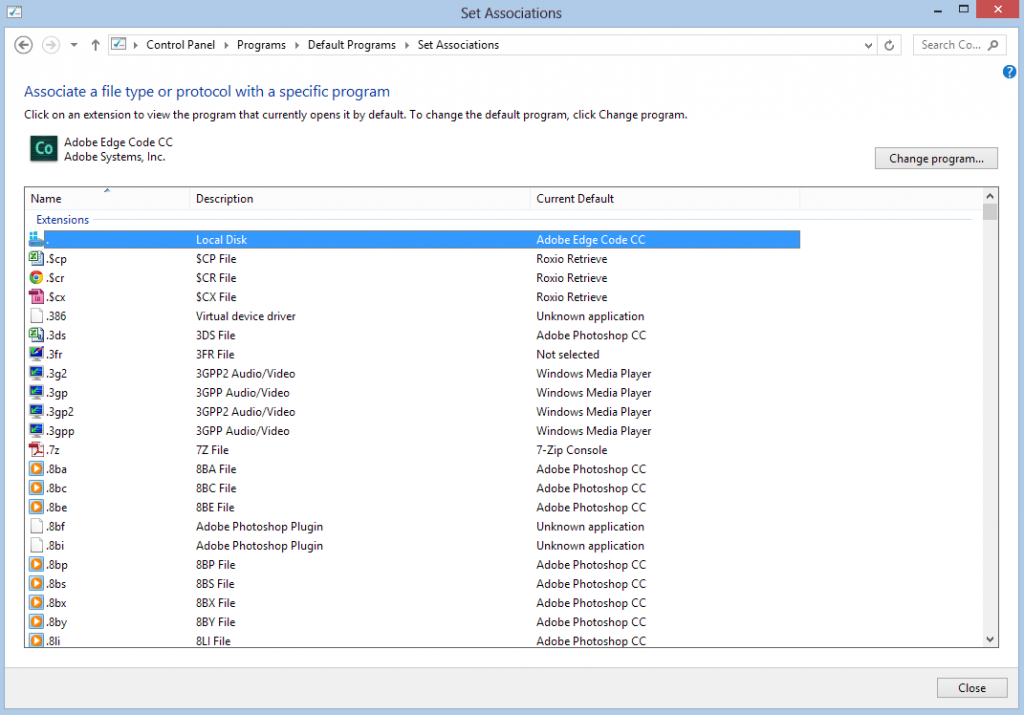The width and height of the screenshot is (1024, 715).
Task: Open the address bar history dropdown
Action: pyautogui.click(x=868, y=45)
